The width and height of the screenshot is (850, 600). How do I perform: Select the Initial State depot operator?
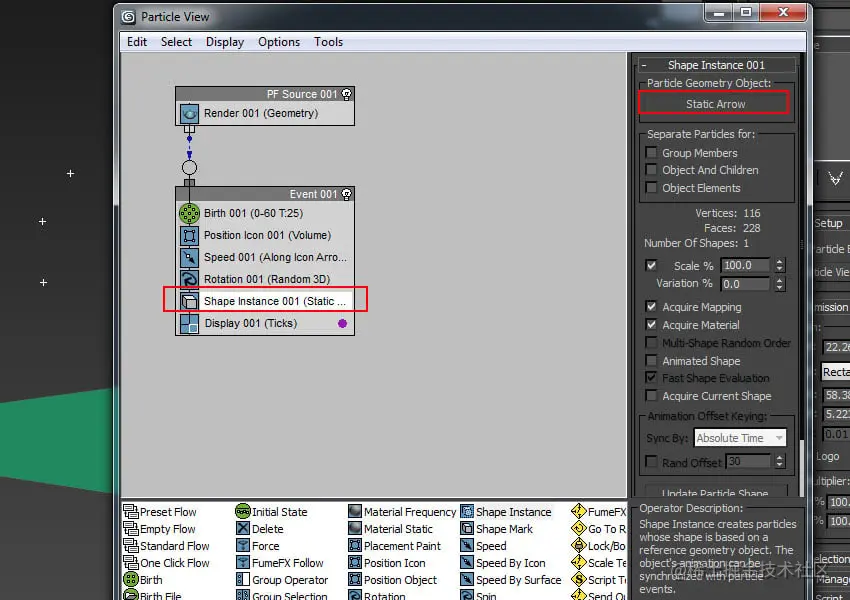(x=271, y=512)
